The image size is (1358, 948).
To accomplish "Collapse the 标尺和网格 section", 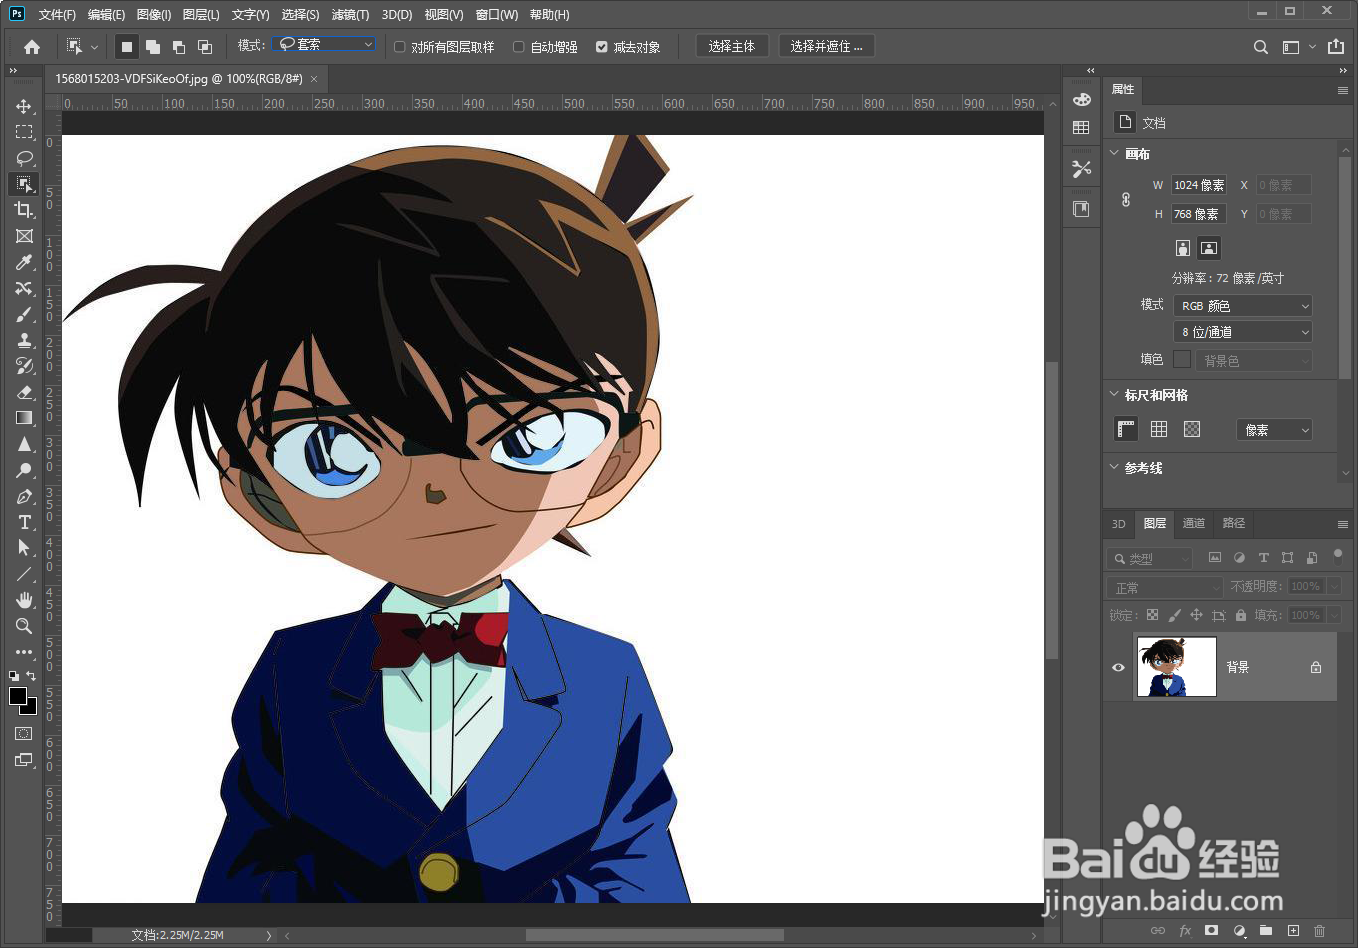I will (x=1115, y=394).
